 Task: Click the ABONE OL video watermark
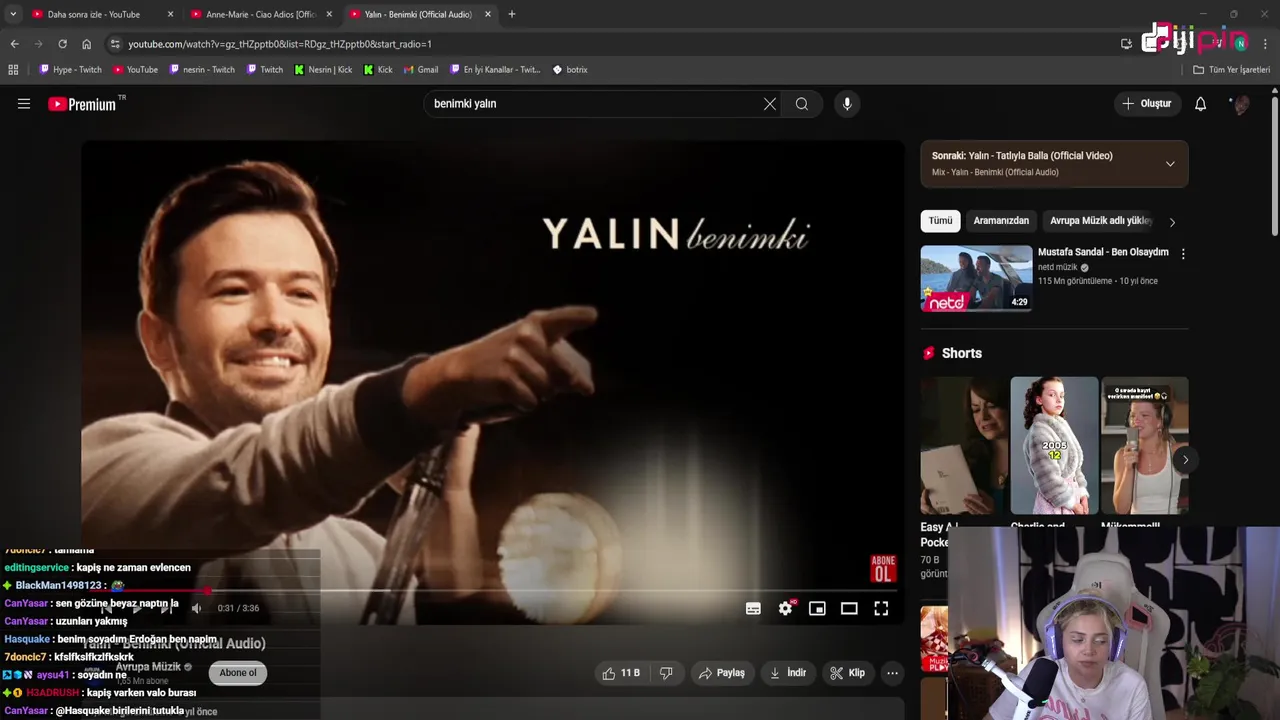click(883, 568)
